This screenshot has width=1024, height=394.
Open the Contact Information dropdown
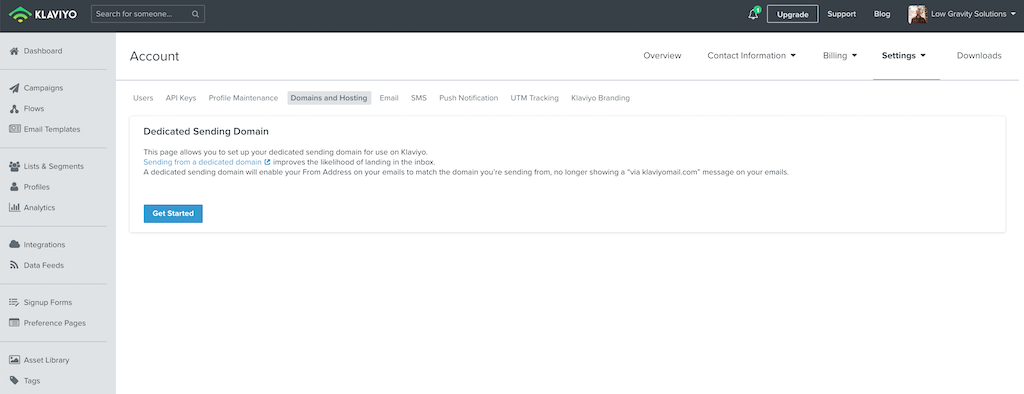752,56
